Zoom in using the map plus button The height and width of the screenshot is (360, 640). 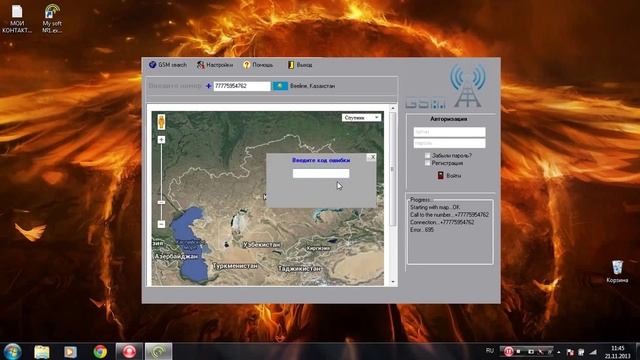[x=161, y=140]
